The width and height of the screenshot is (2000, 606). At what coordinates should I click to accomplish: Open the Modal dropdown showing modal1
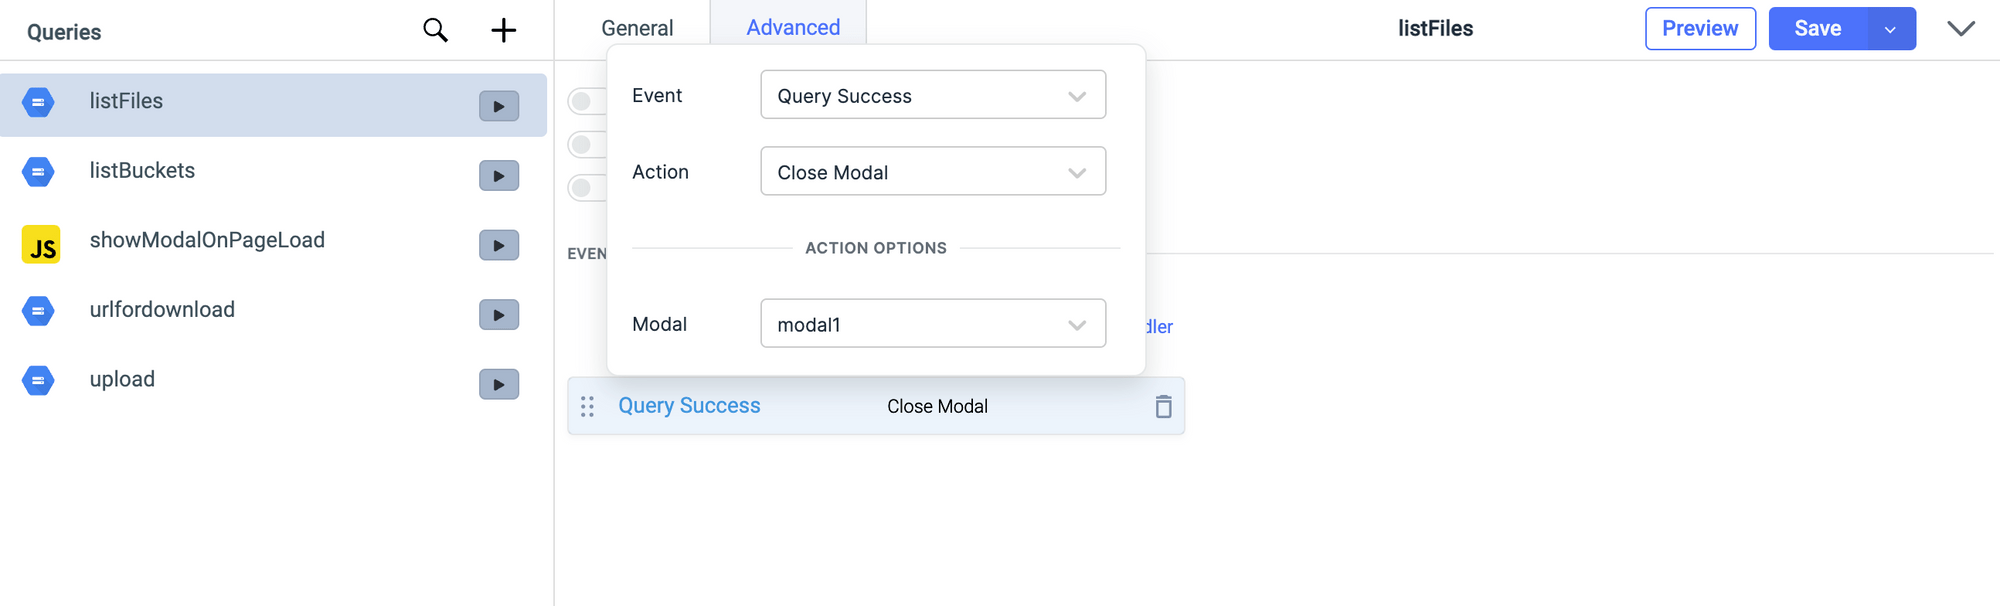pos(932,323)
